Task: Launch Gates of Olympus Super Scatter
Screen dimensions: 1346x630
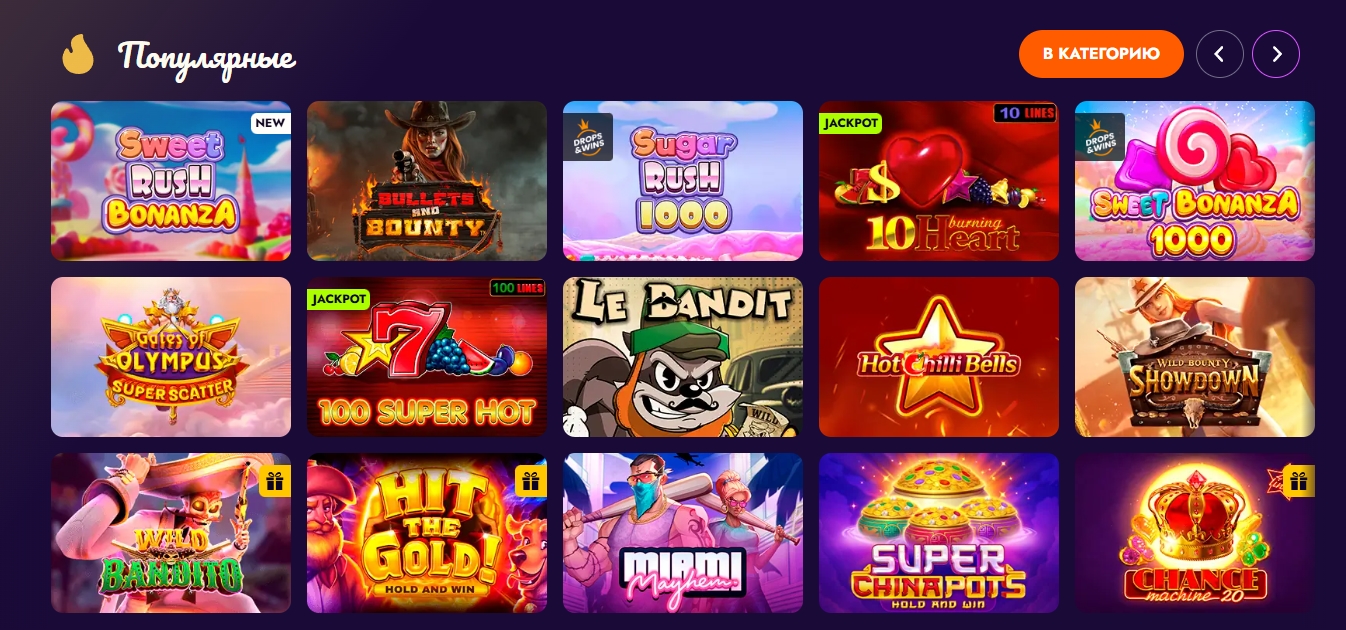Action: pos(171,357)
